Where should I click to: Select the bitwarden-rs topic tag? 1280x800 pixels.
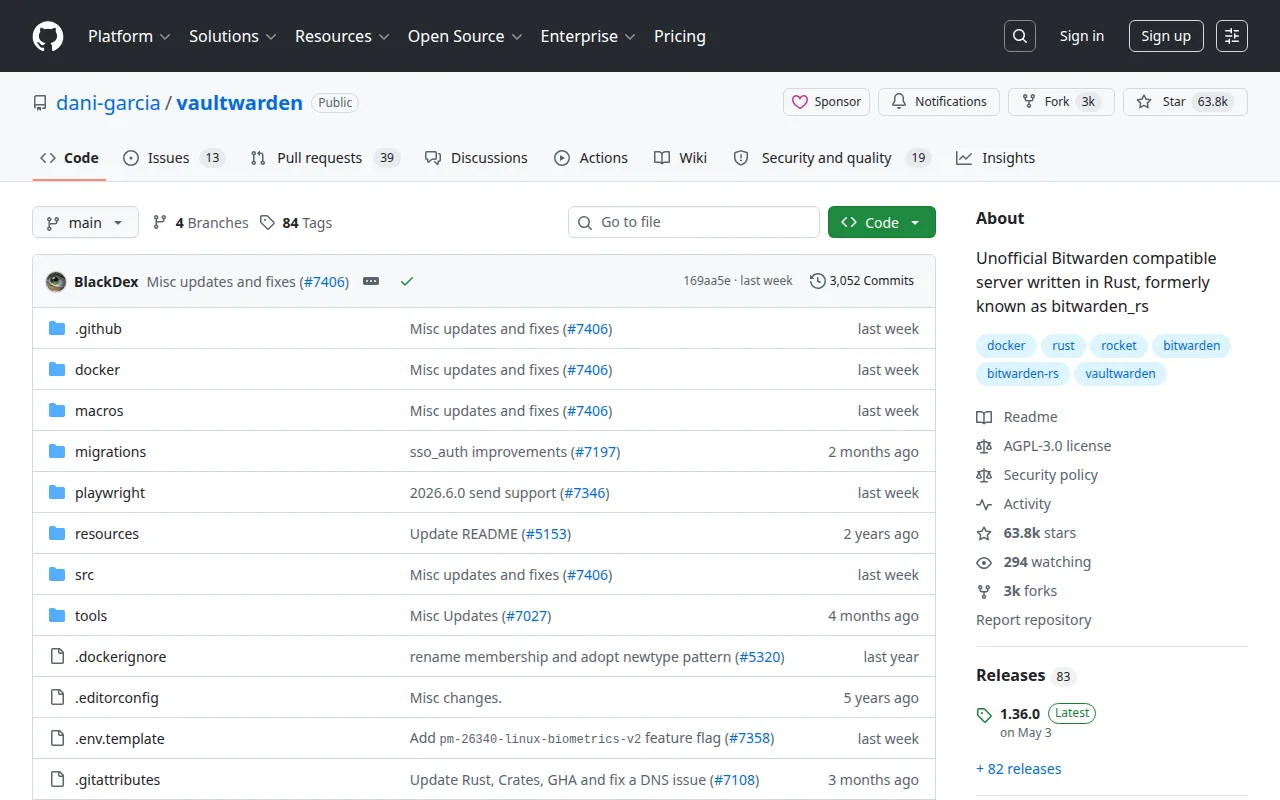[1023, 374]
